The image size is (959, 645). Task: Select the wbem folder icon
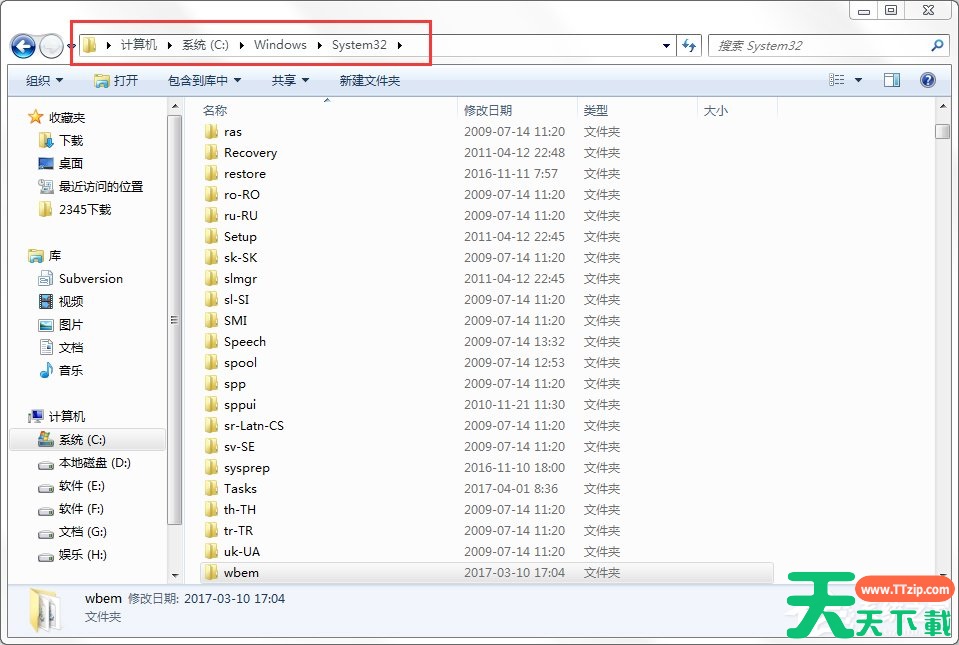[x=211, y=572]
